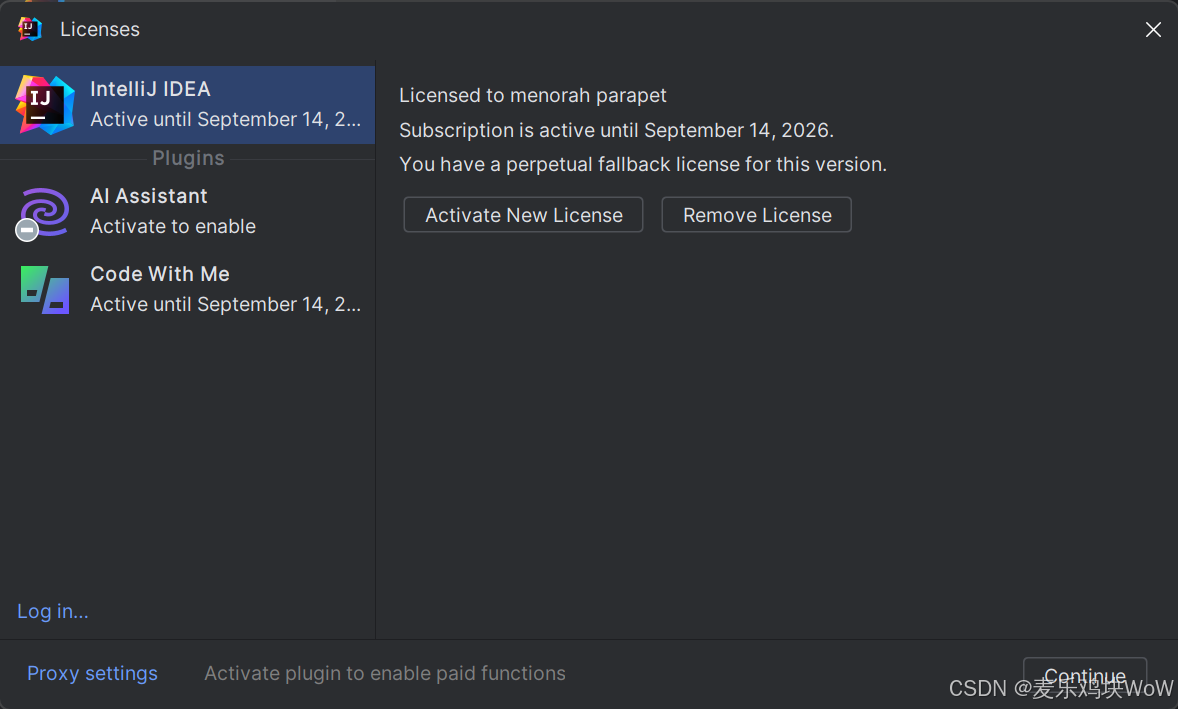Select the IntelliJ IDEA license entry title
Image resolution: width=1178 pixels, height=709 pixels.
click(150, 89)
